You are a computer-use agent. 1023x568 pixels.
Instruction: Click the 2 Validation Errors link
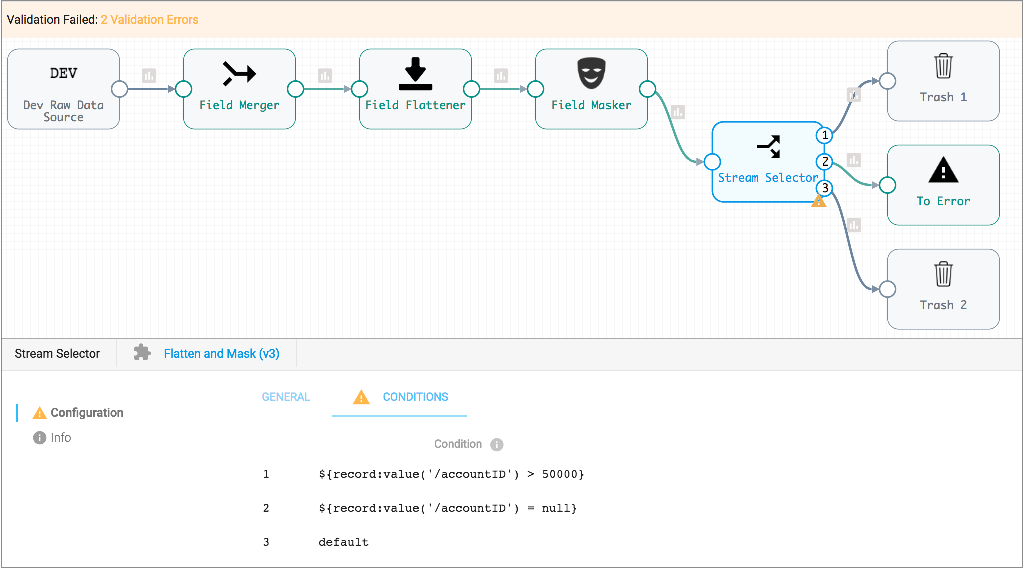[x=149, y=20]
